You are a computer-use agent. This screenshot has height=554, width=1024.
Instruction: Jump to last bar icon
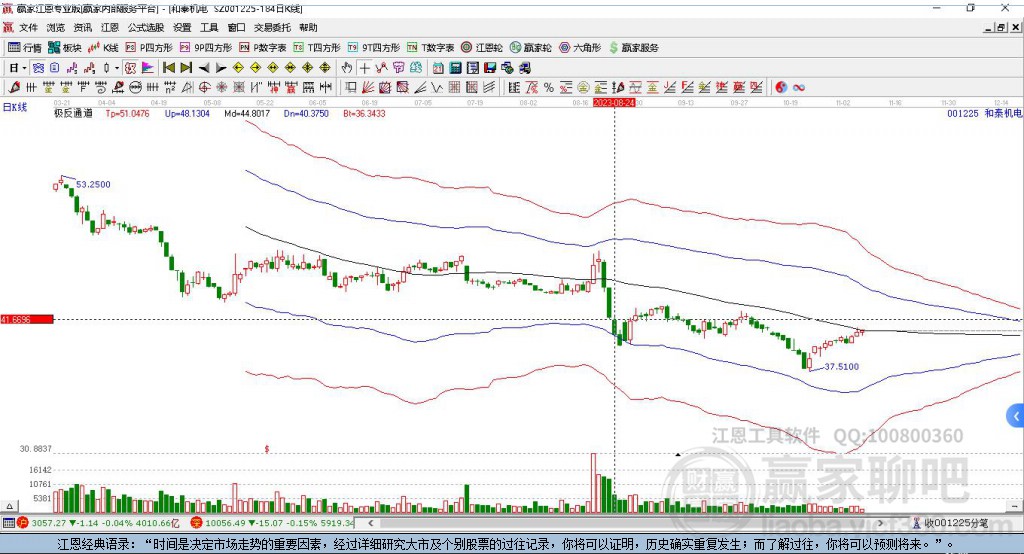[186, 68]
